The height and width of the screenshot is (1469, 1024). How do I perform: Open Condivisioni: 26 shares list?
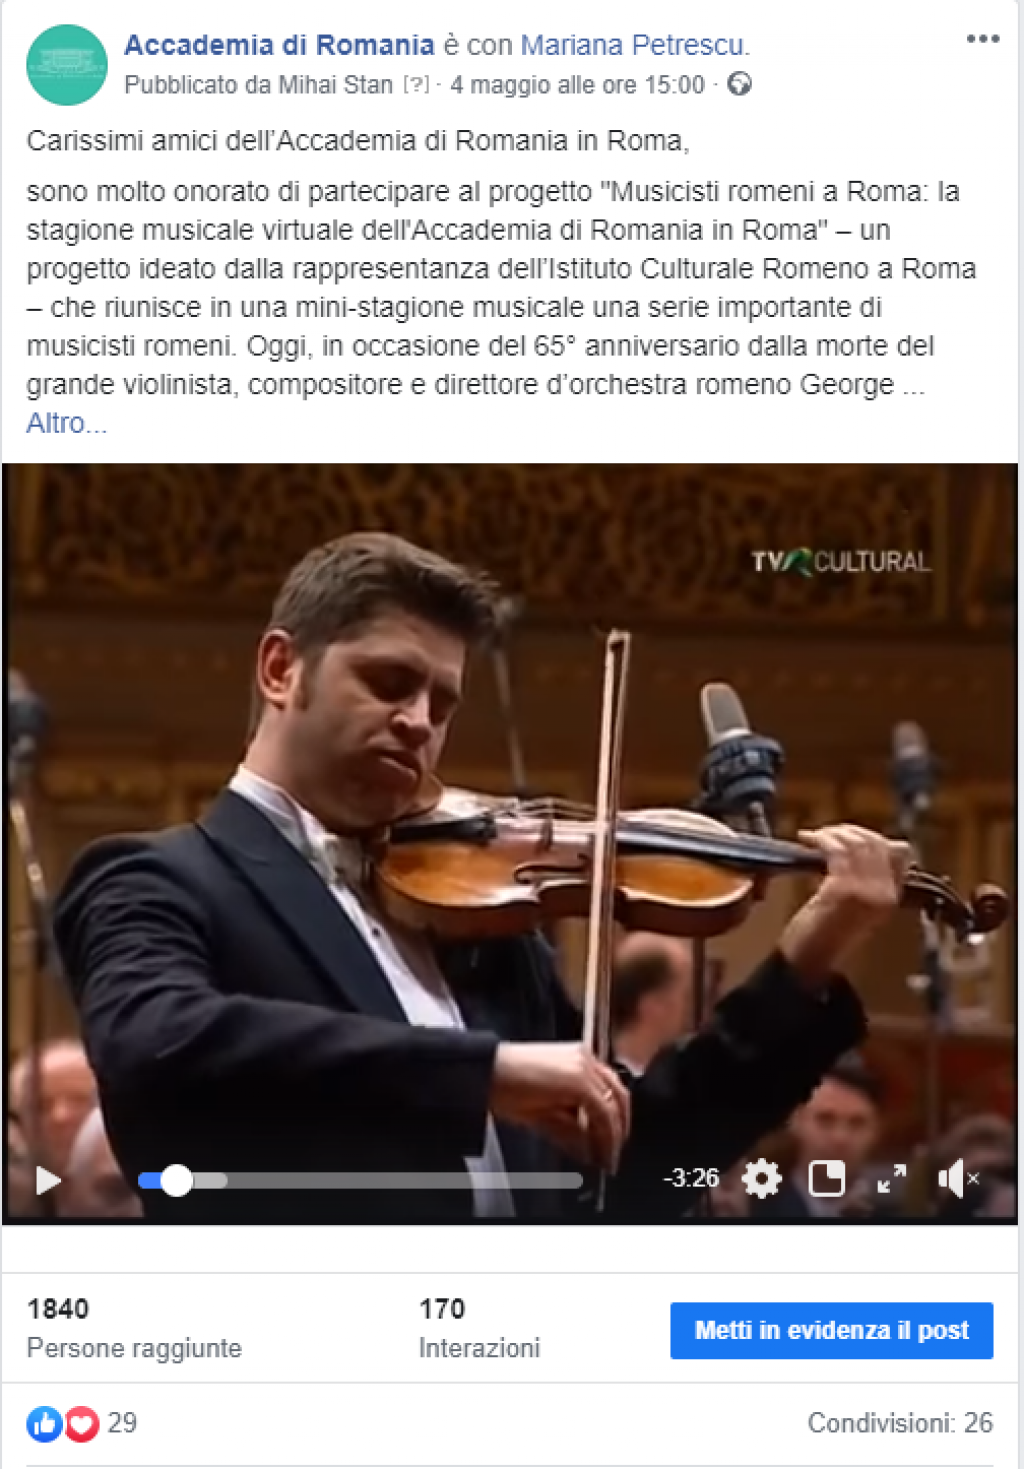(x=900, y=1423)
